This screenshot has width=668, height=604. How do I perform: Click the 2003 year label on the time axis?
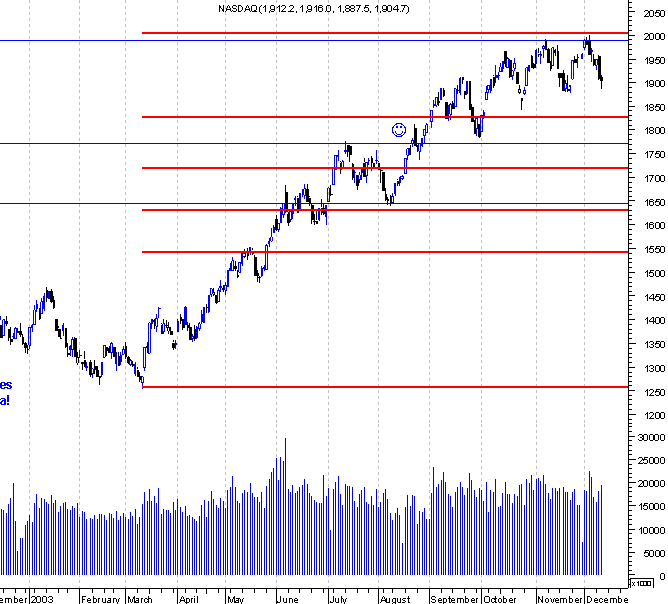tap(42, 599)
